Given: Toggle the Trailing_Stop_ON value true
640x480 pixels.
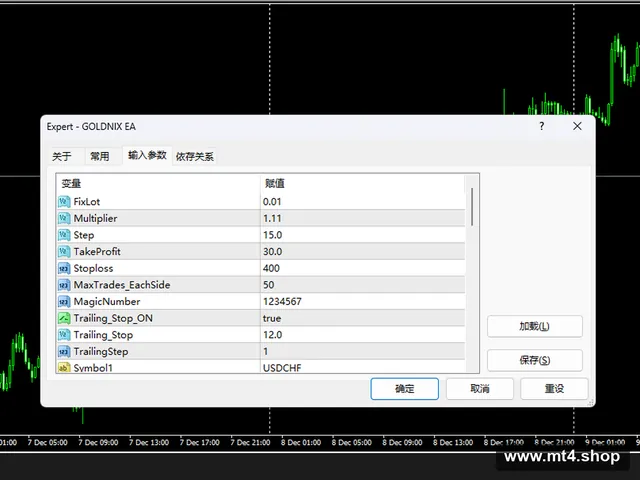Looking at the screenshot, I should tap(272, 318).
